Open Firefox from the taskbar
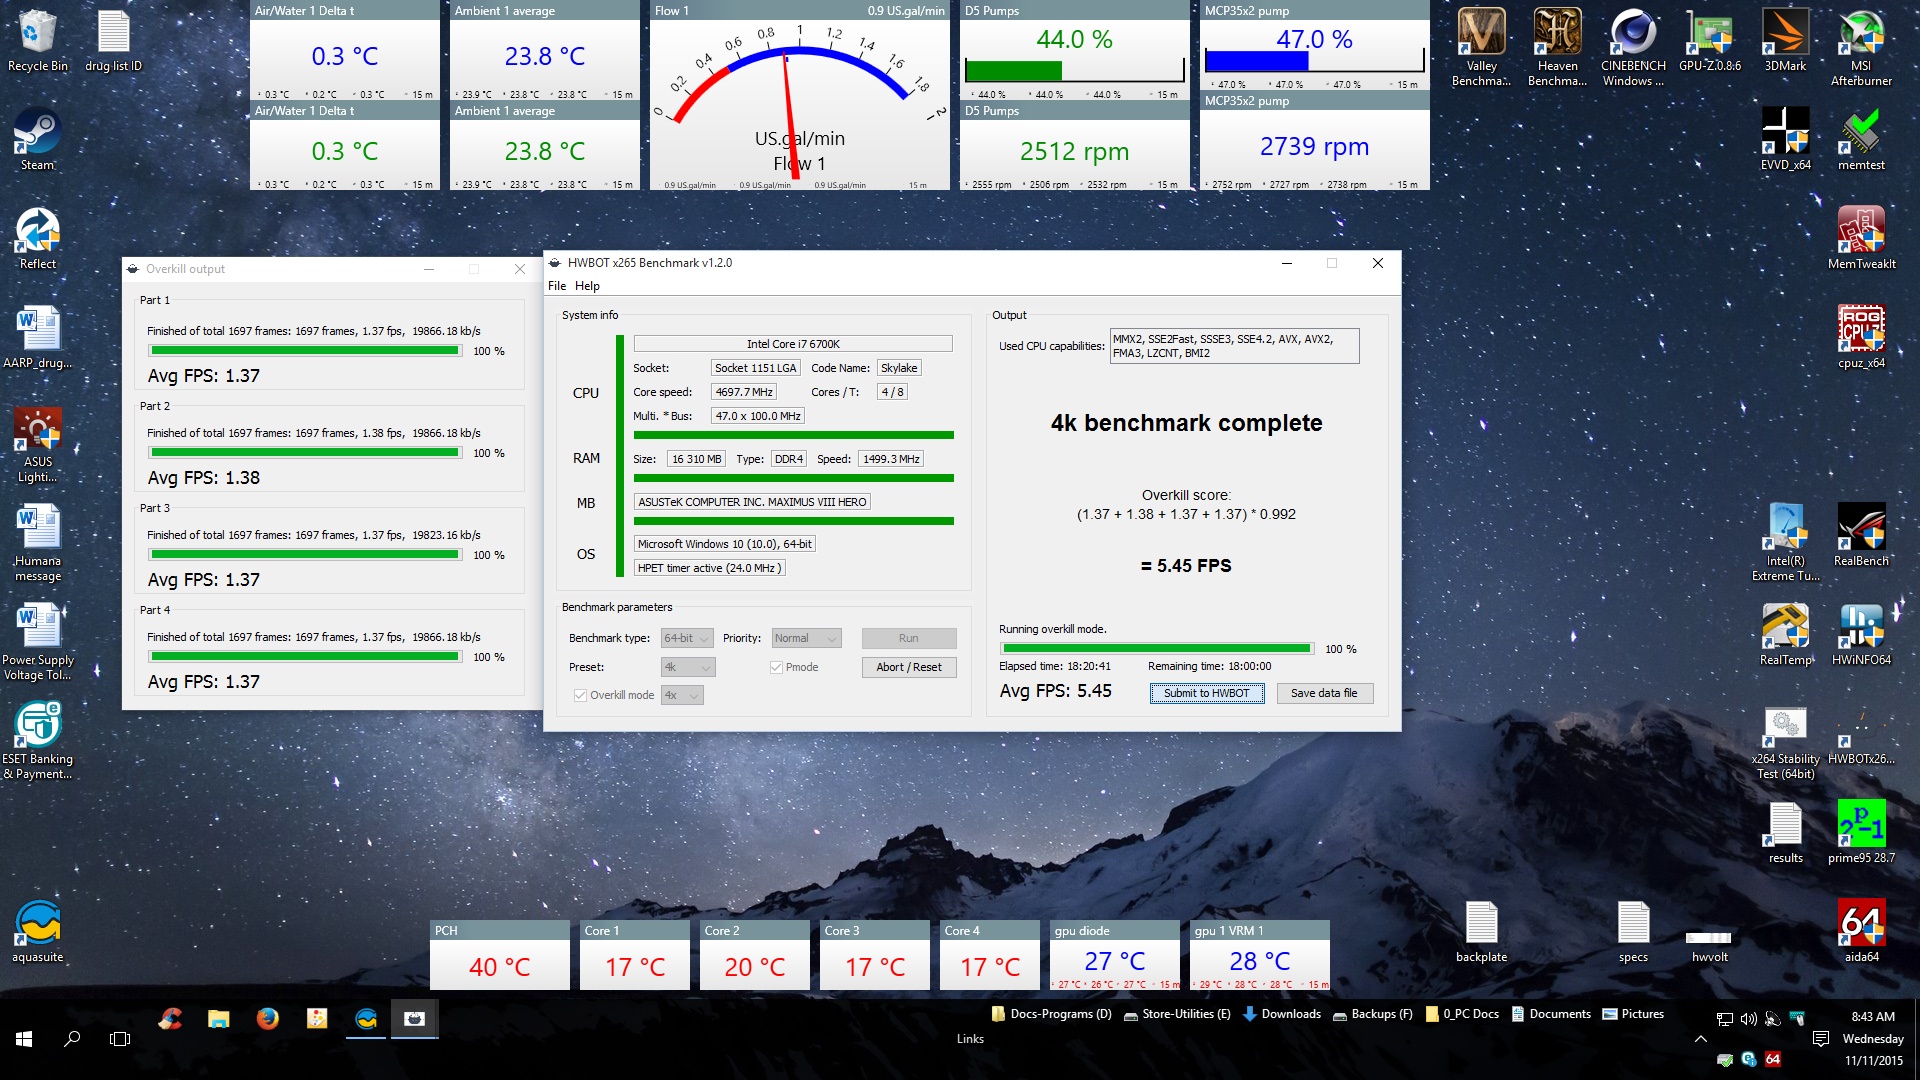The image size is (1920, 1080). click(267, 1018)
